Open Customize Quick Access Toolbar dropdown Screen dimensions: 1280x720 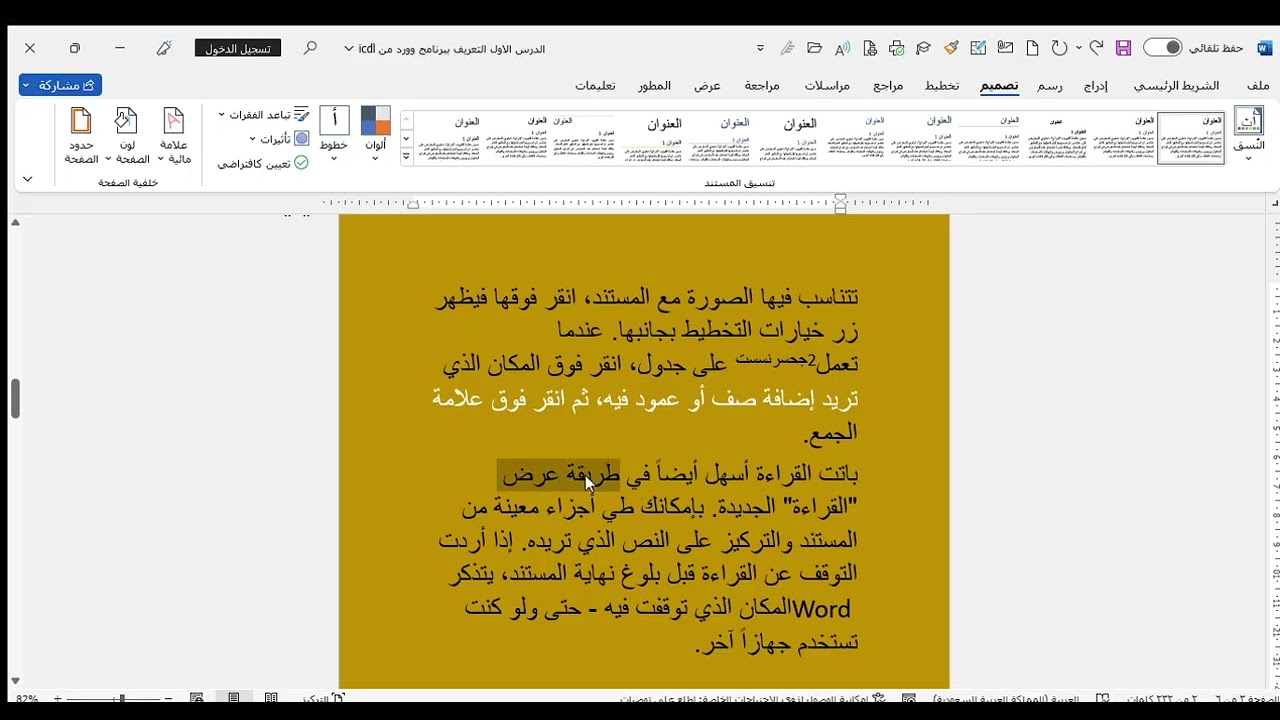[x=760, y=48]
